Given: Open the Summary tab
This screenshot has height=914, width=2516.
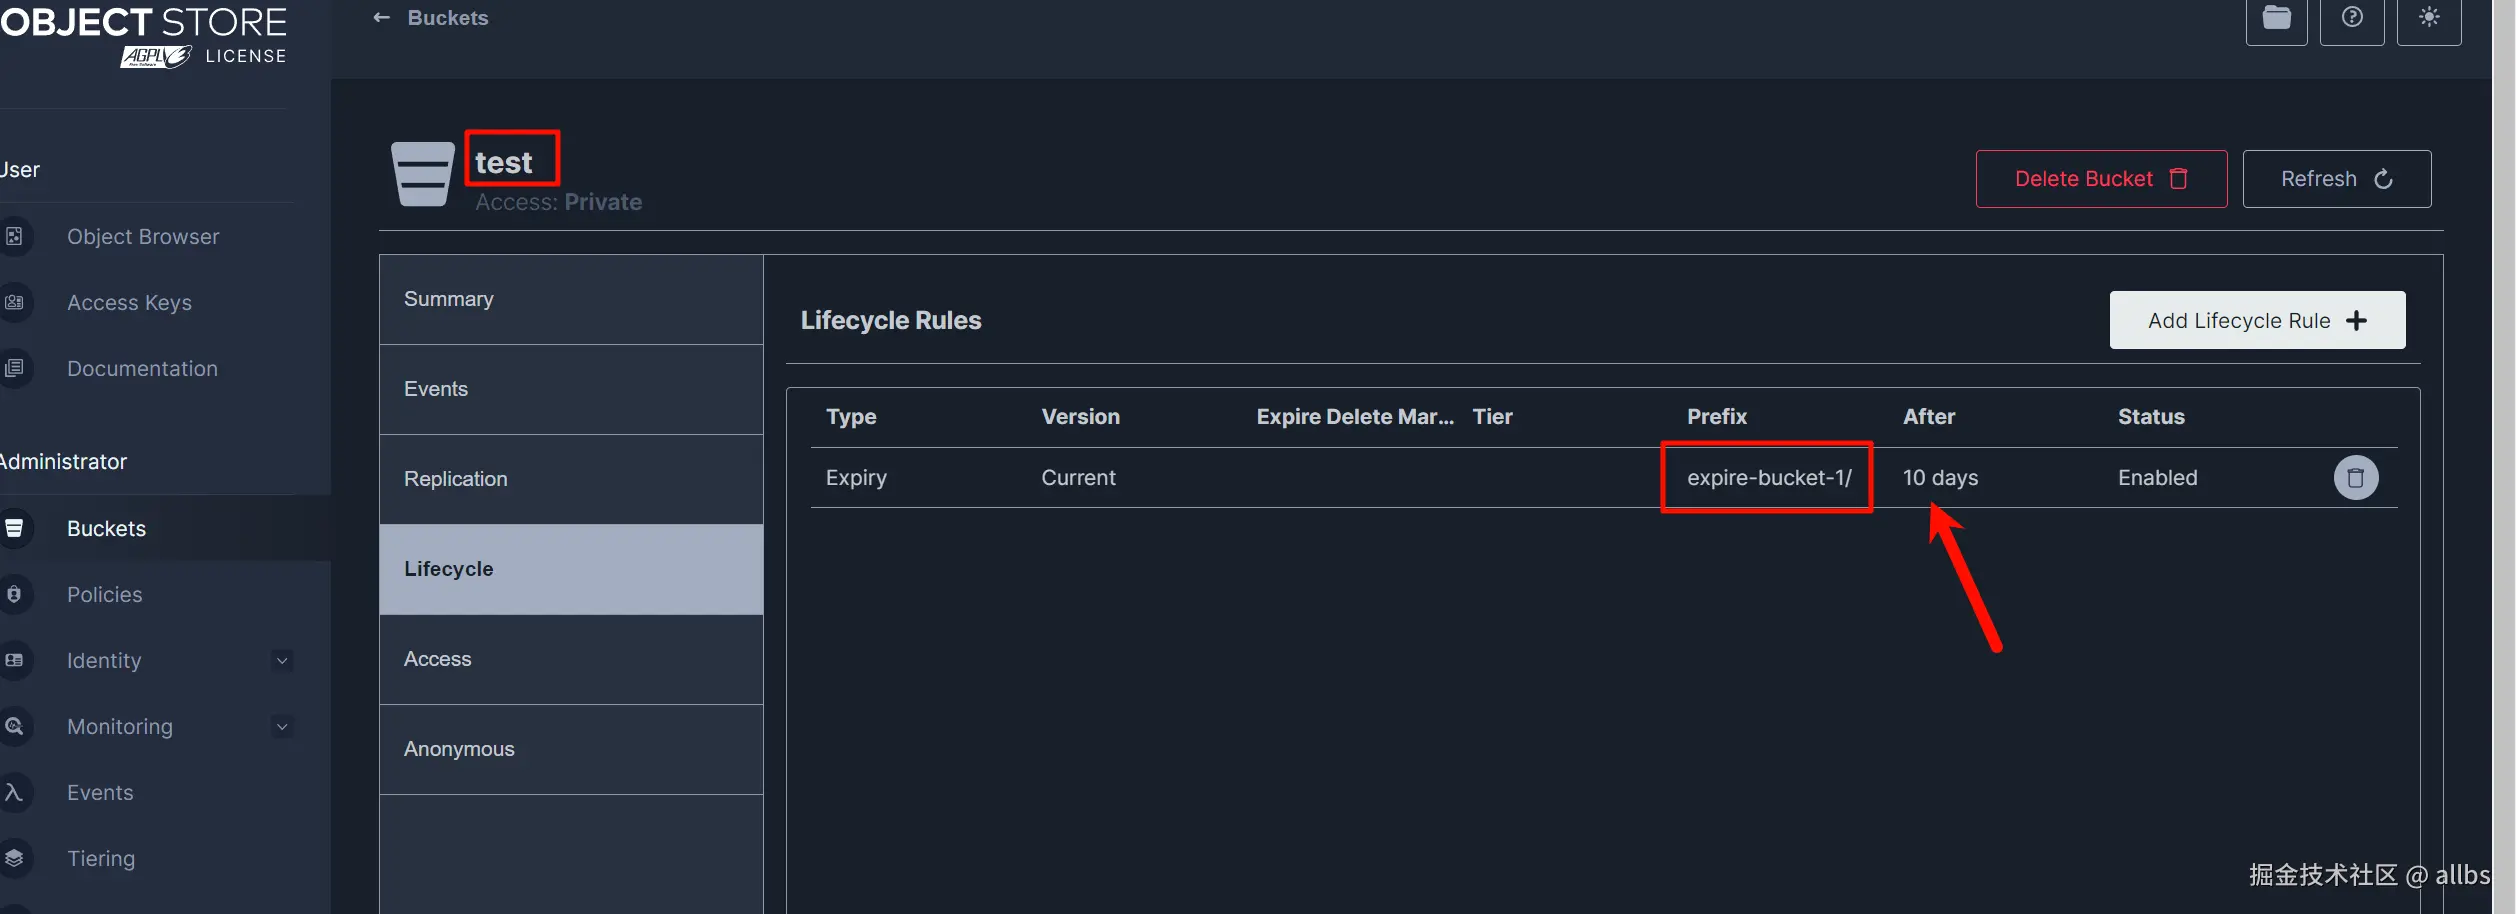Looking at the screenshot, I should [x=571, y=300].
